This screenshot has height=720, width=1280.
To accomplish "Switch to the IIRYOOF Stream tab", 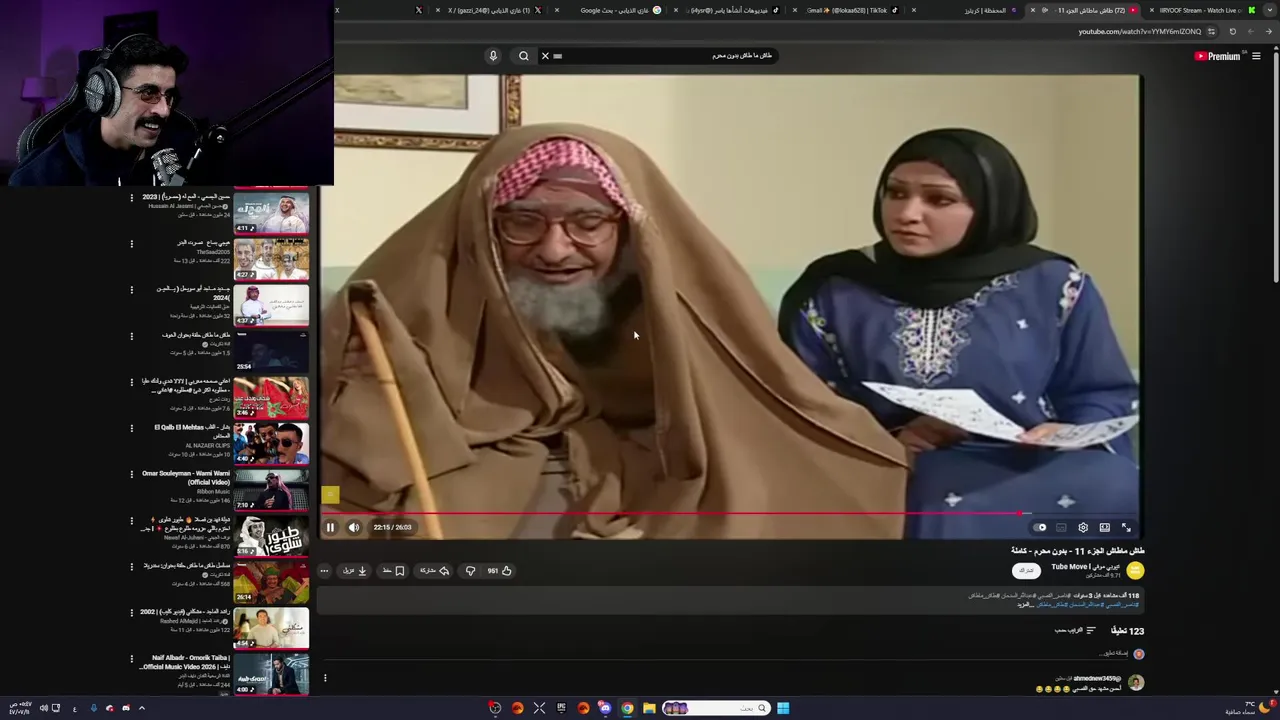I will click(1200, 10).
